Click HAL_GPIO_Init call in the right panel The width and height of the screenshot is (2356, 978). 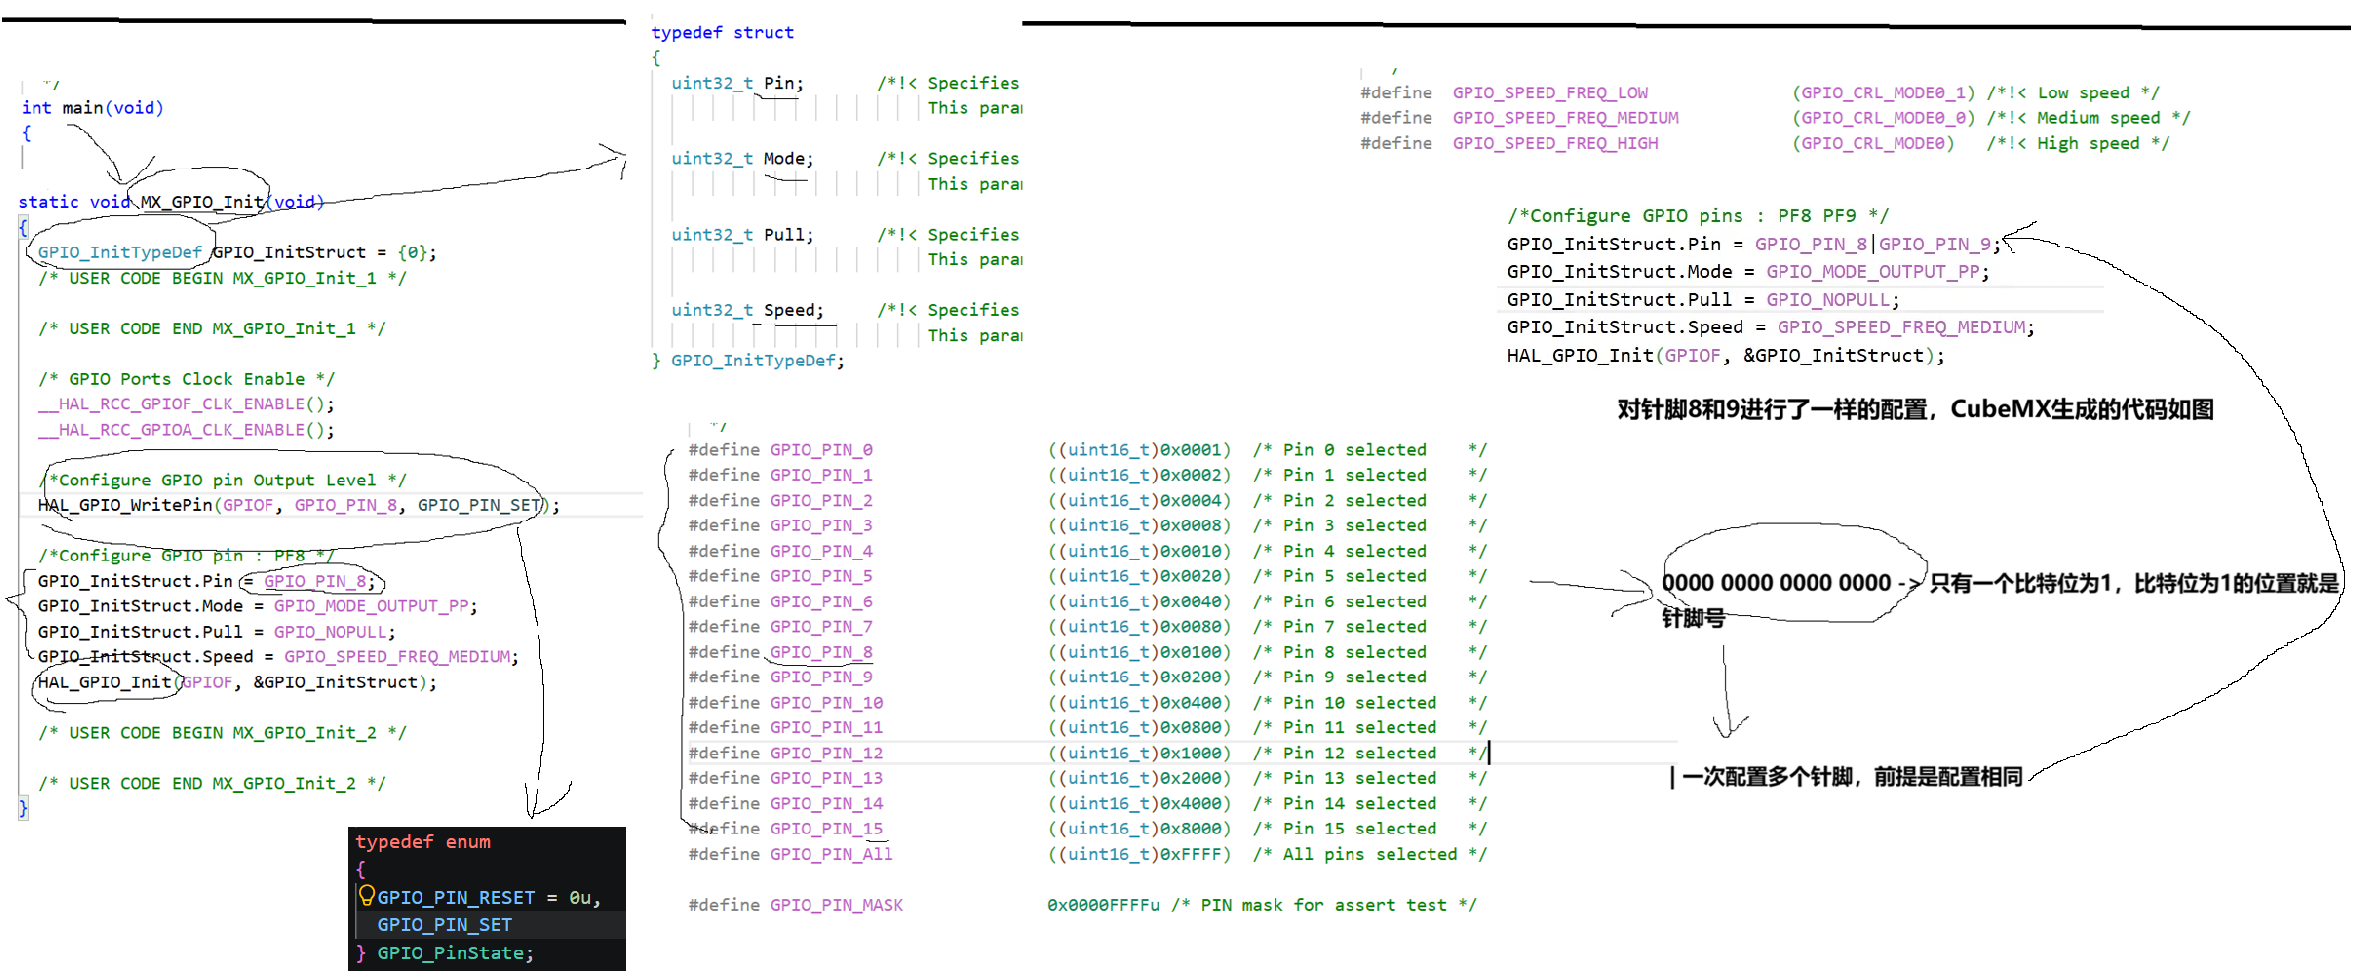pos(1580,355)
